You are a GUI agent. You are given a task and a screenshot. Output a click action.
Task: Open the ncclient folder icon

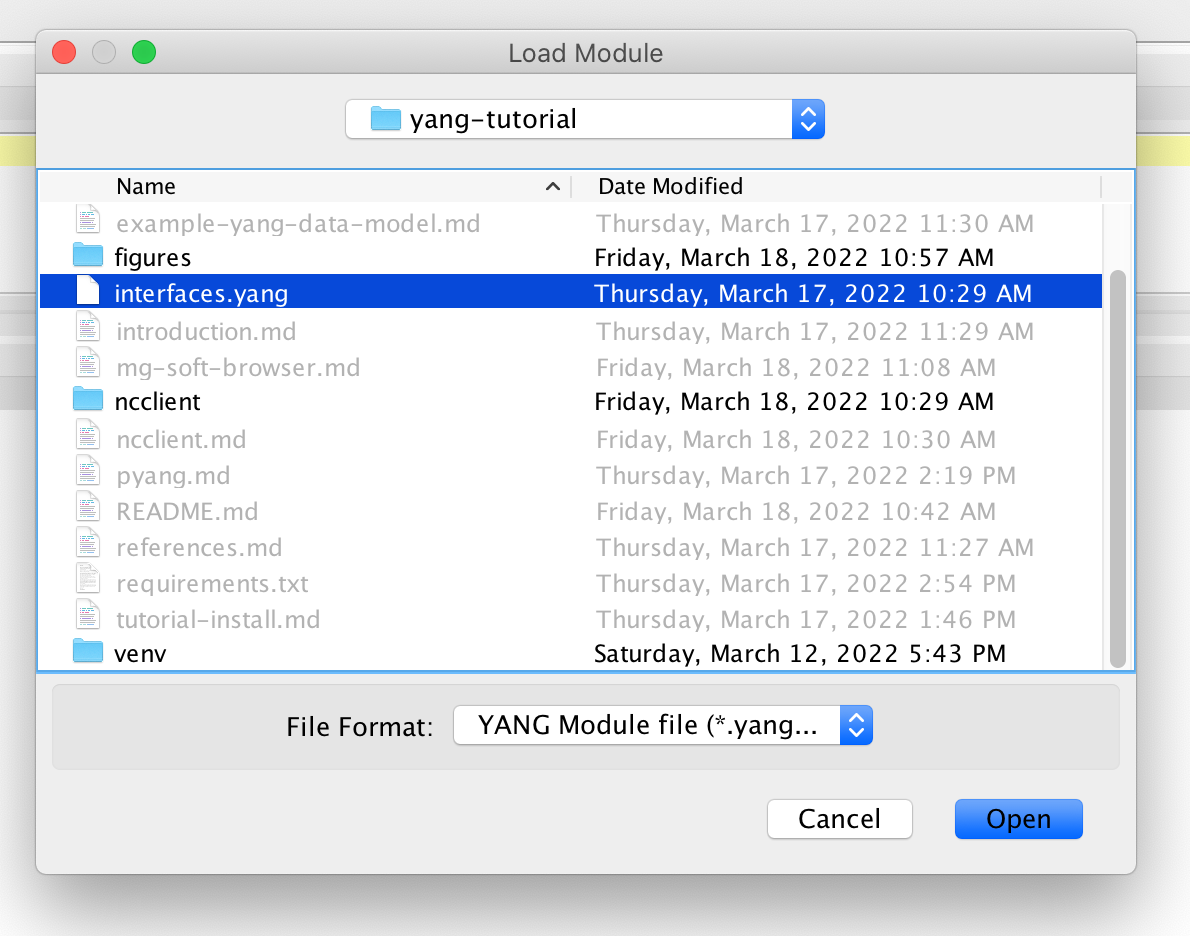pyautogui.click(x=88, y=401)
